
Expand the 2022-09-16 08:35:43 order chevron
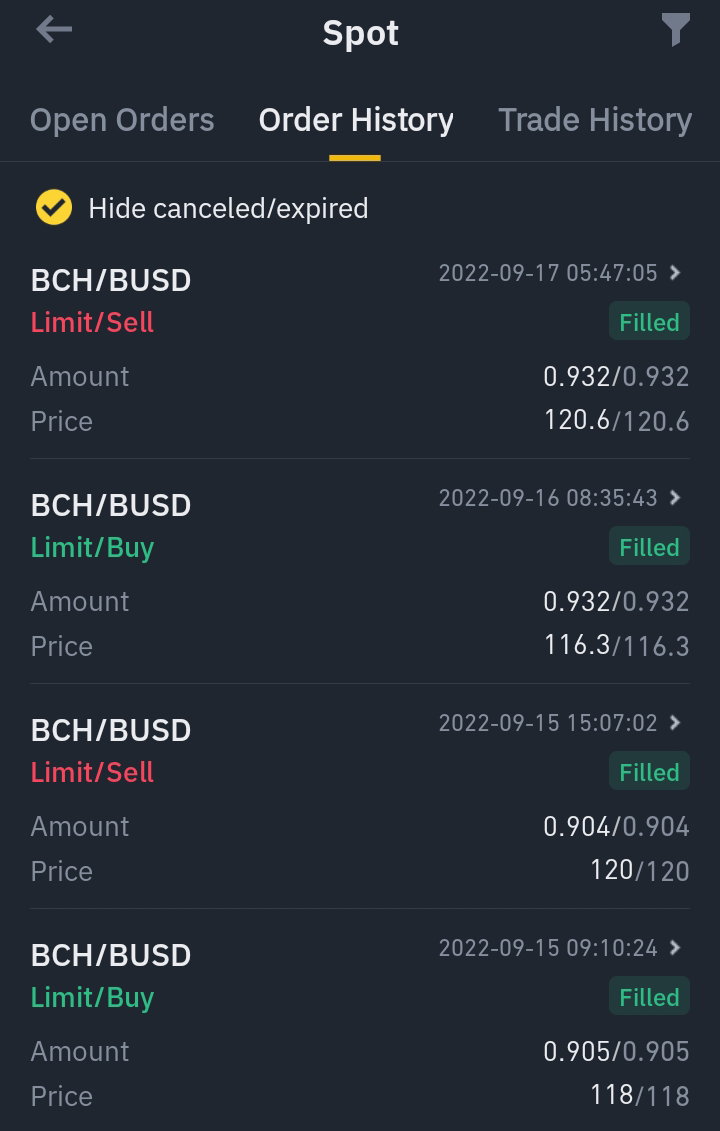[x=675, y=498]
